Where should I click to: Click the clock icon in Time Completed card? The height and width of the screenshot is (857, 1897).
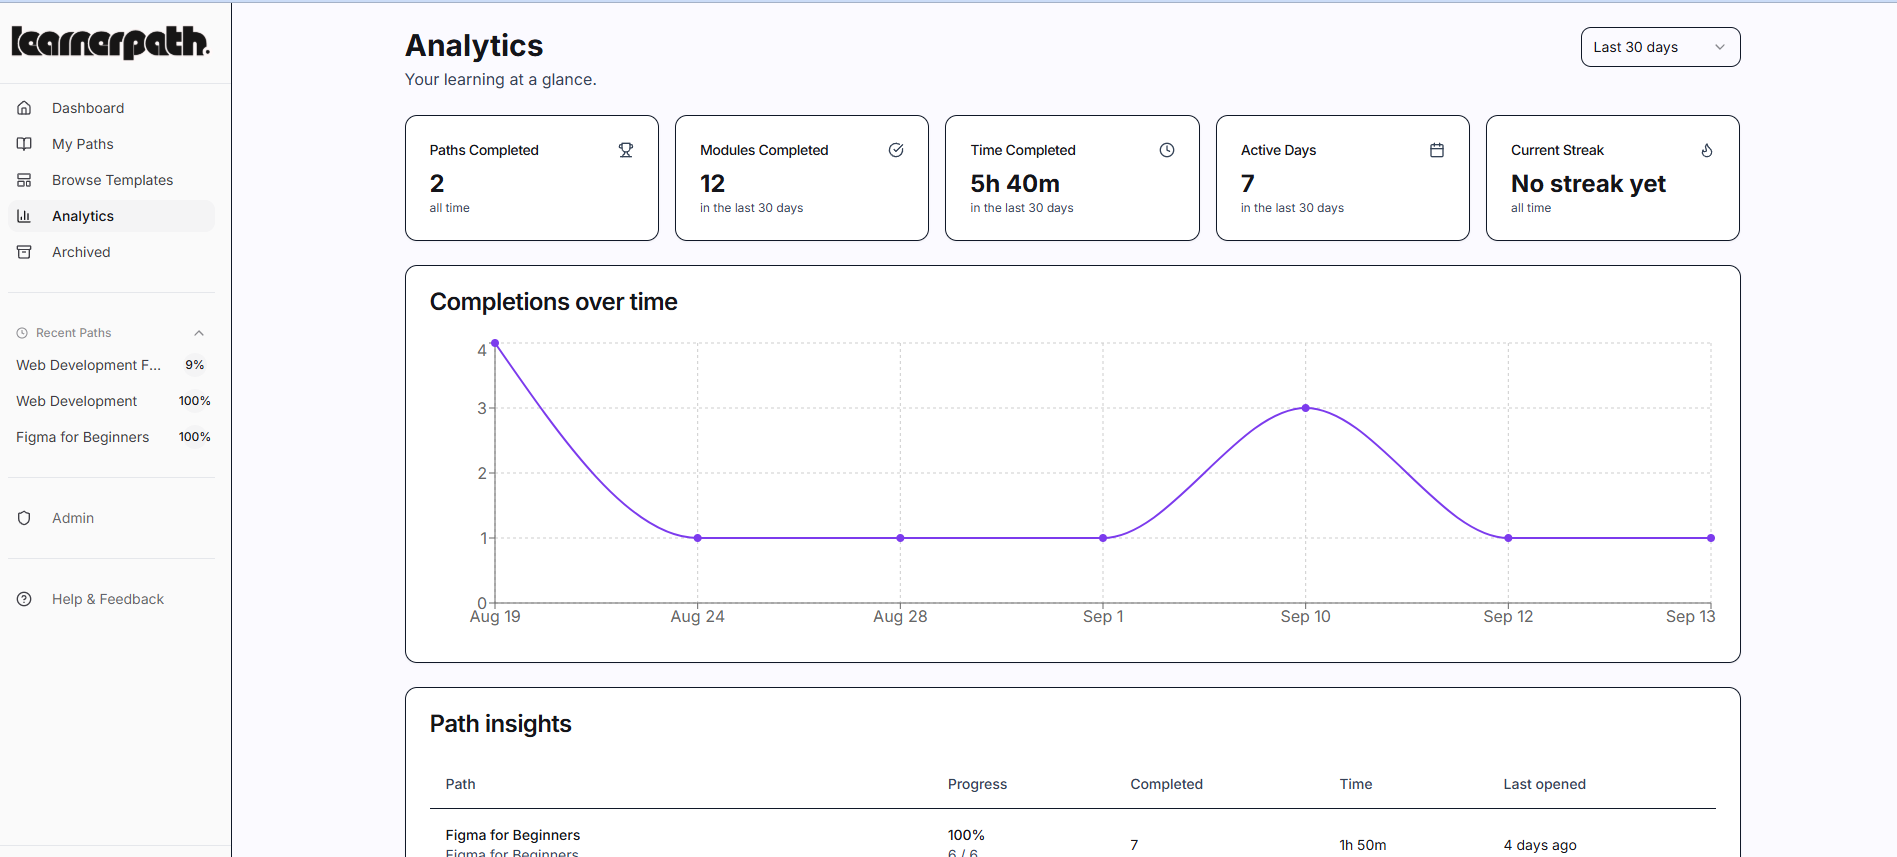pyautogui.click(x=1167, y=150)
